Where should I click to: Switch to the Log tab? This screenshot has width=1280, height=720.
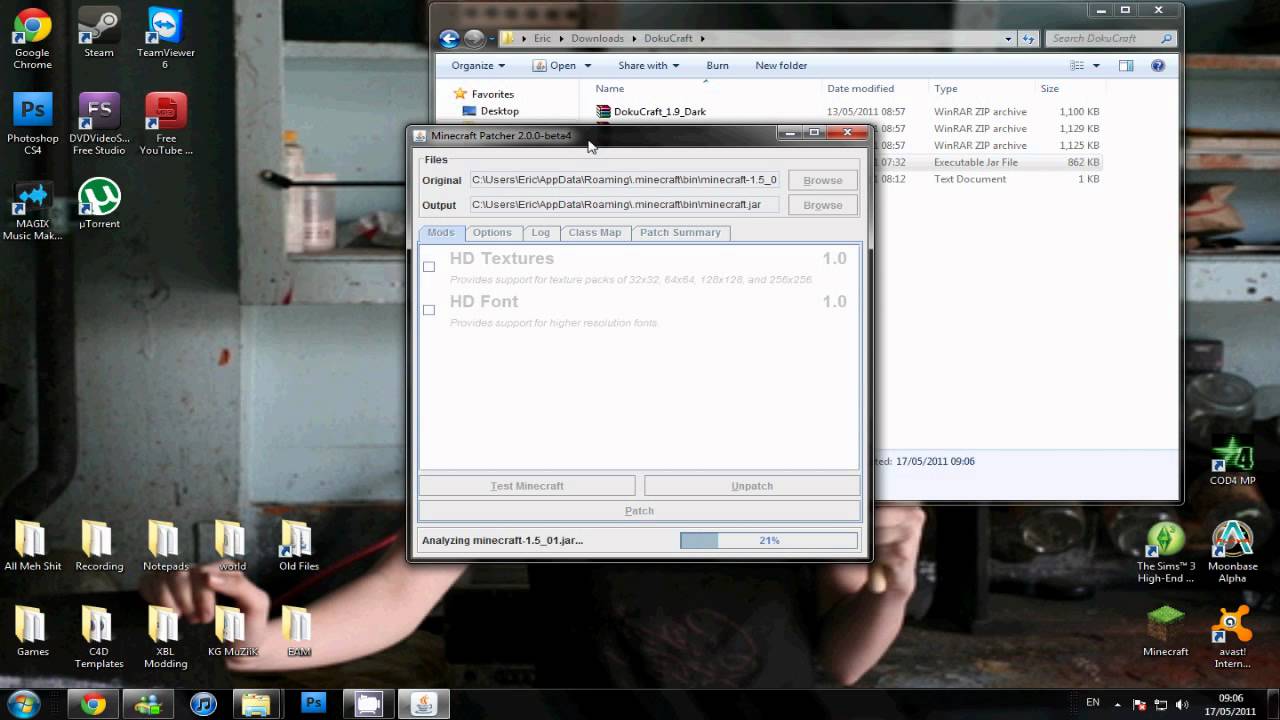tap(541, 232)
